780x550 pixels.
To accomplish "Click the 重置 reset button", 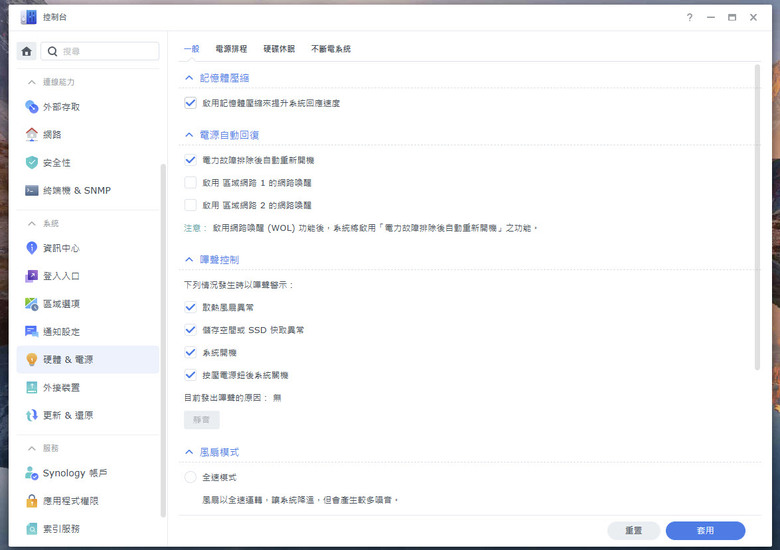I will click(633, 531).
